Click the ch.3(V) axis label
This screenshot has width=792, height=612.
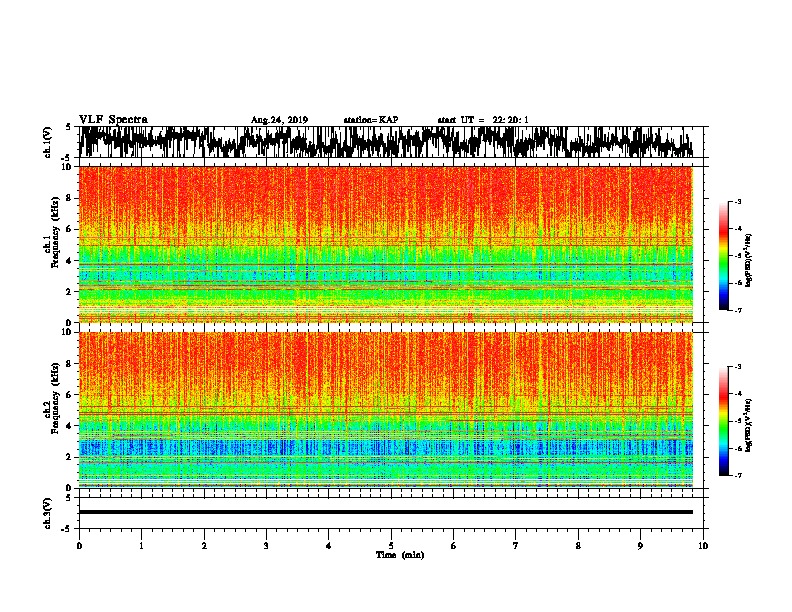pyautogui.click(x=48, y=513)
